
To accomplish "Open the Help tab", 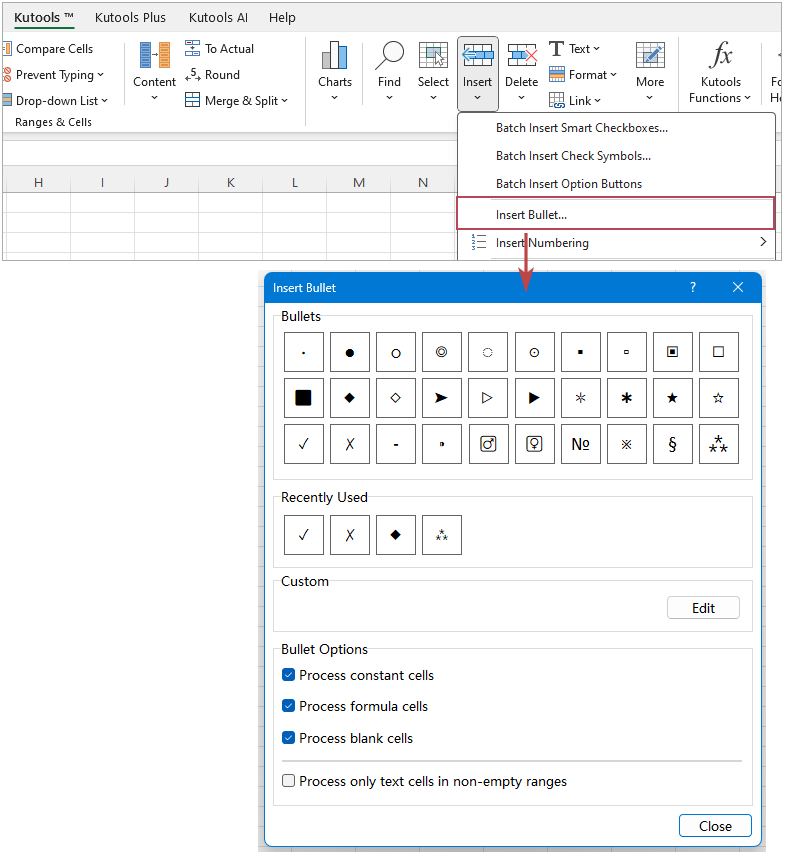I will tap(282, 17).
